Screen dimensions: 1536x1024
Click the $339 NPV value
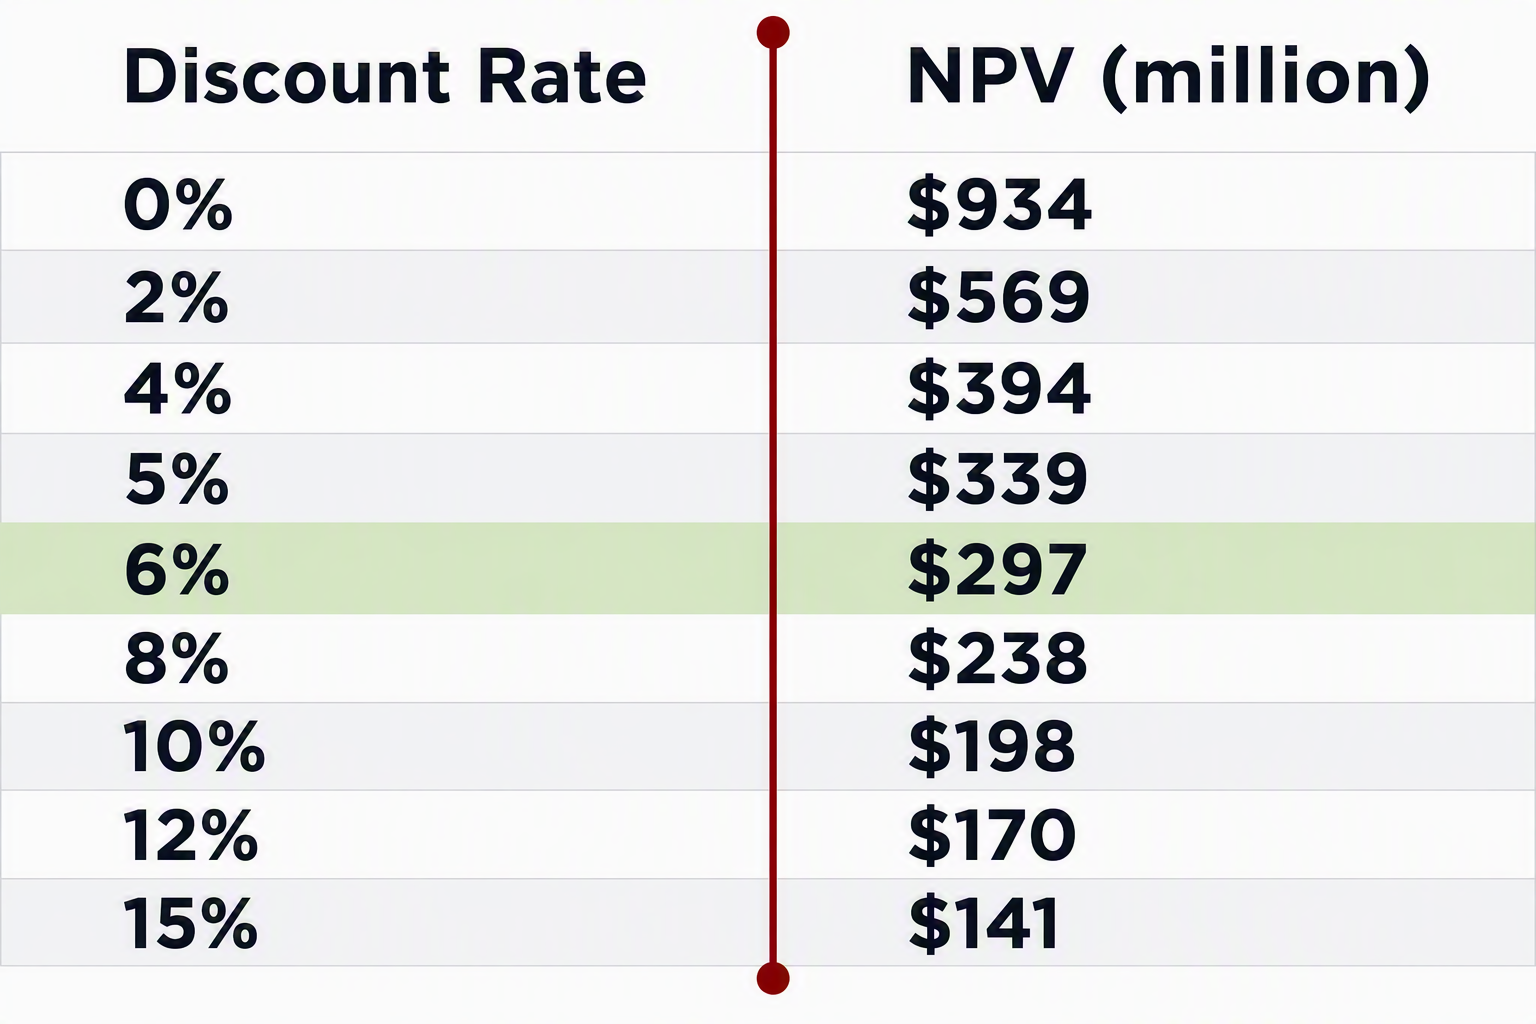(x=997, y=479)
